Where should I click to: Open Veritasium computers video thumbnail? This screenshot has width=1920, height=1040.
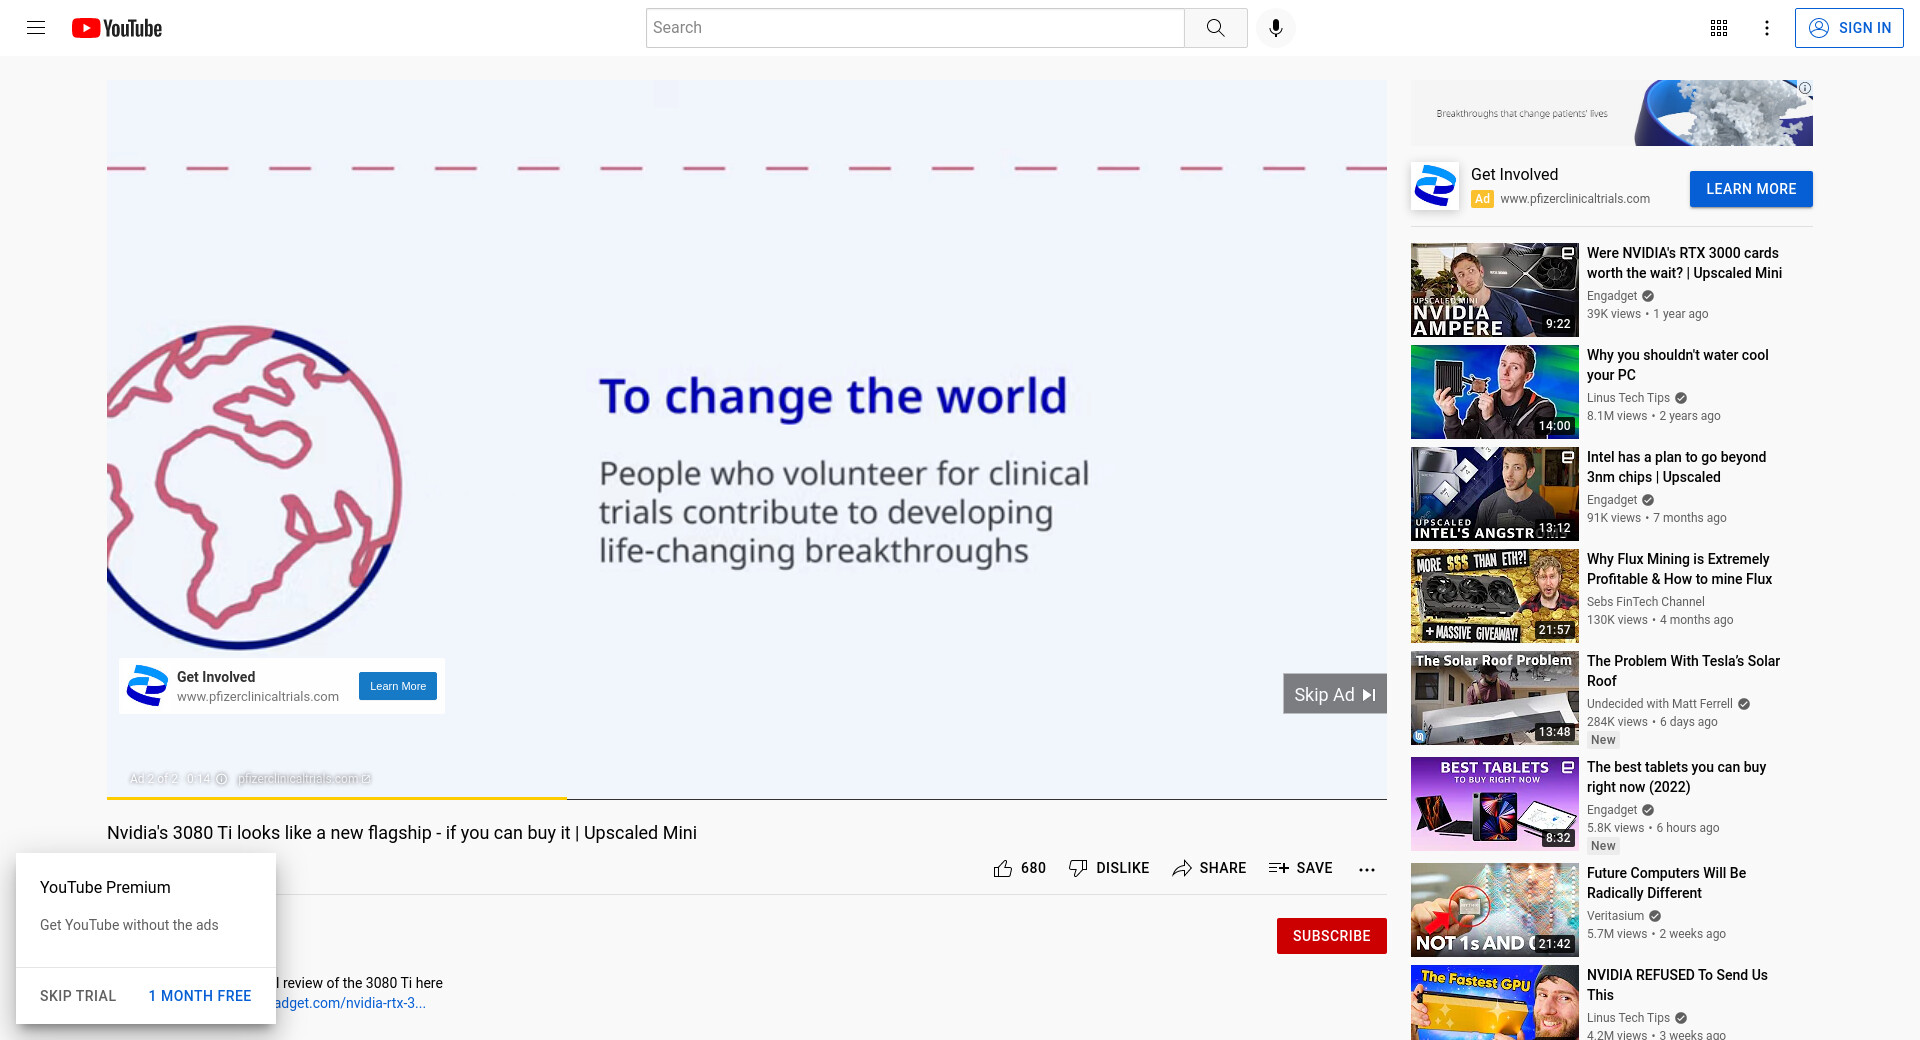click(1495, 910)
